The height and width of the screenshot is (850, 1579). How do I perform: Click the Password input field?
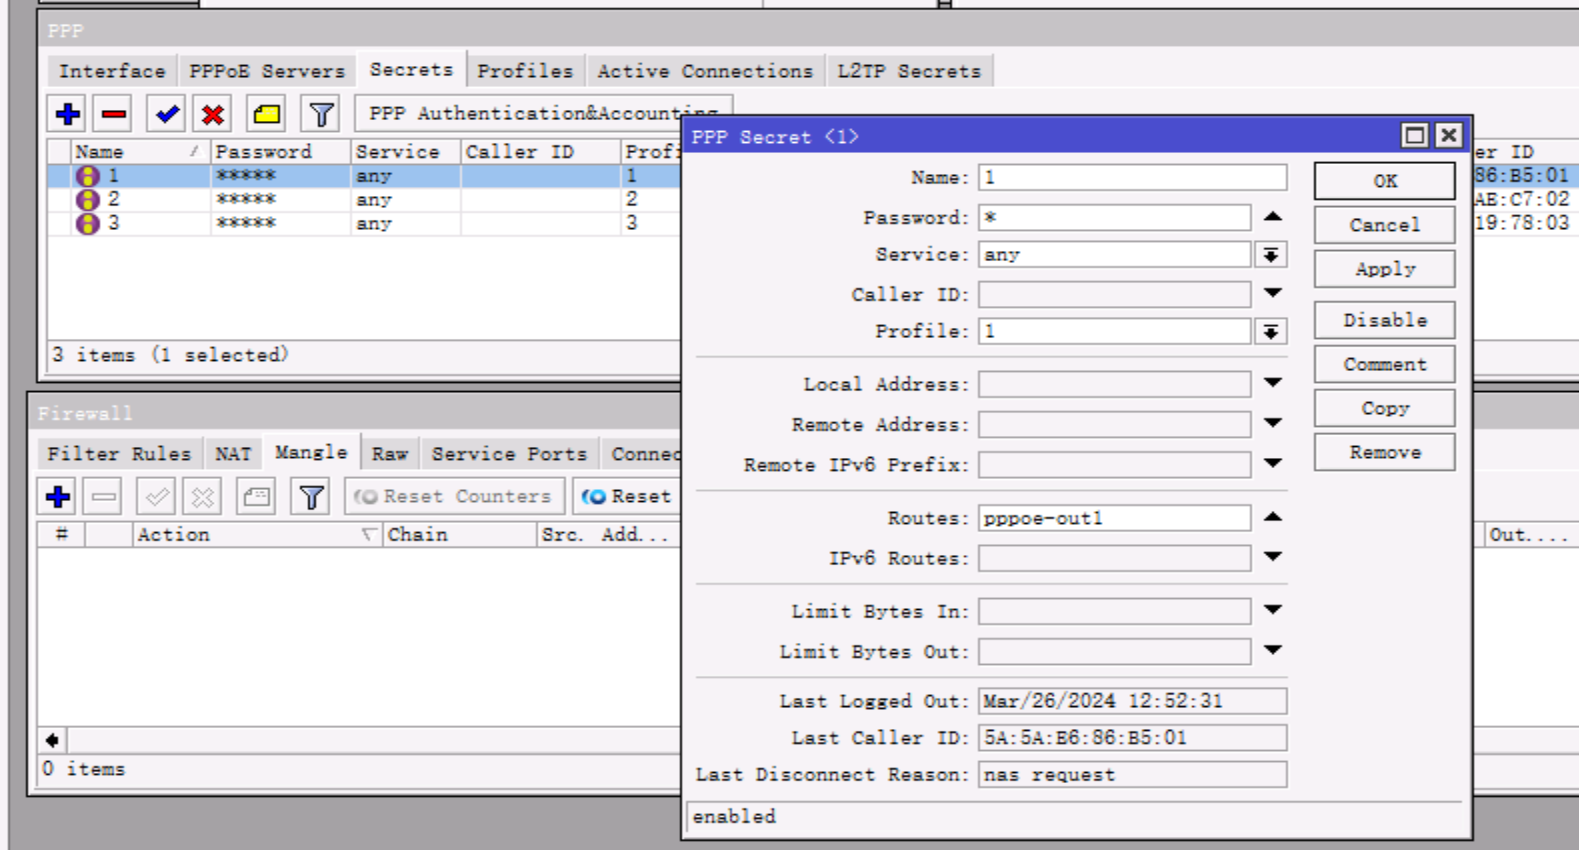point(1114,217)
